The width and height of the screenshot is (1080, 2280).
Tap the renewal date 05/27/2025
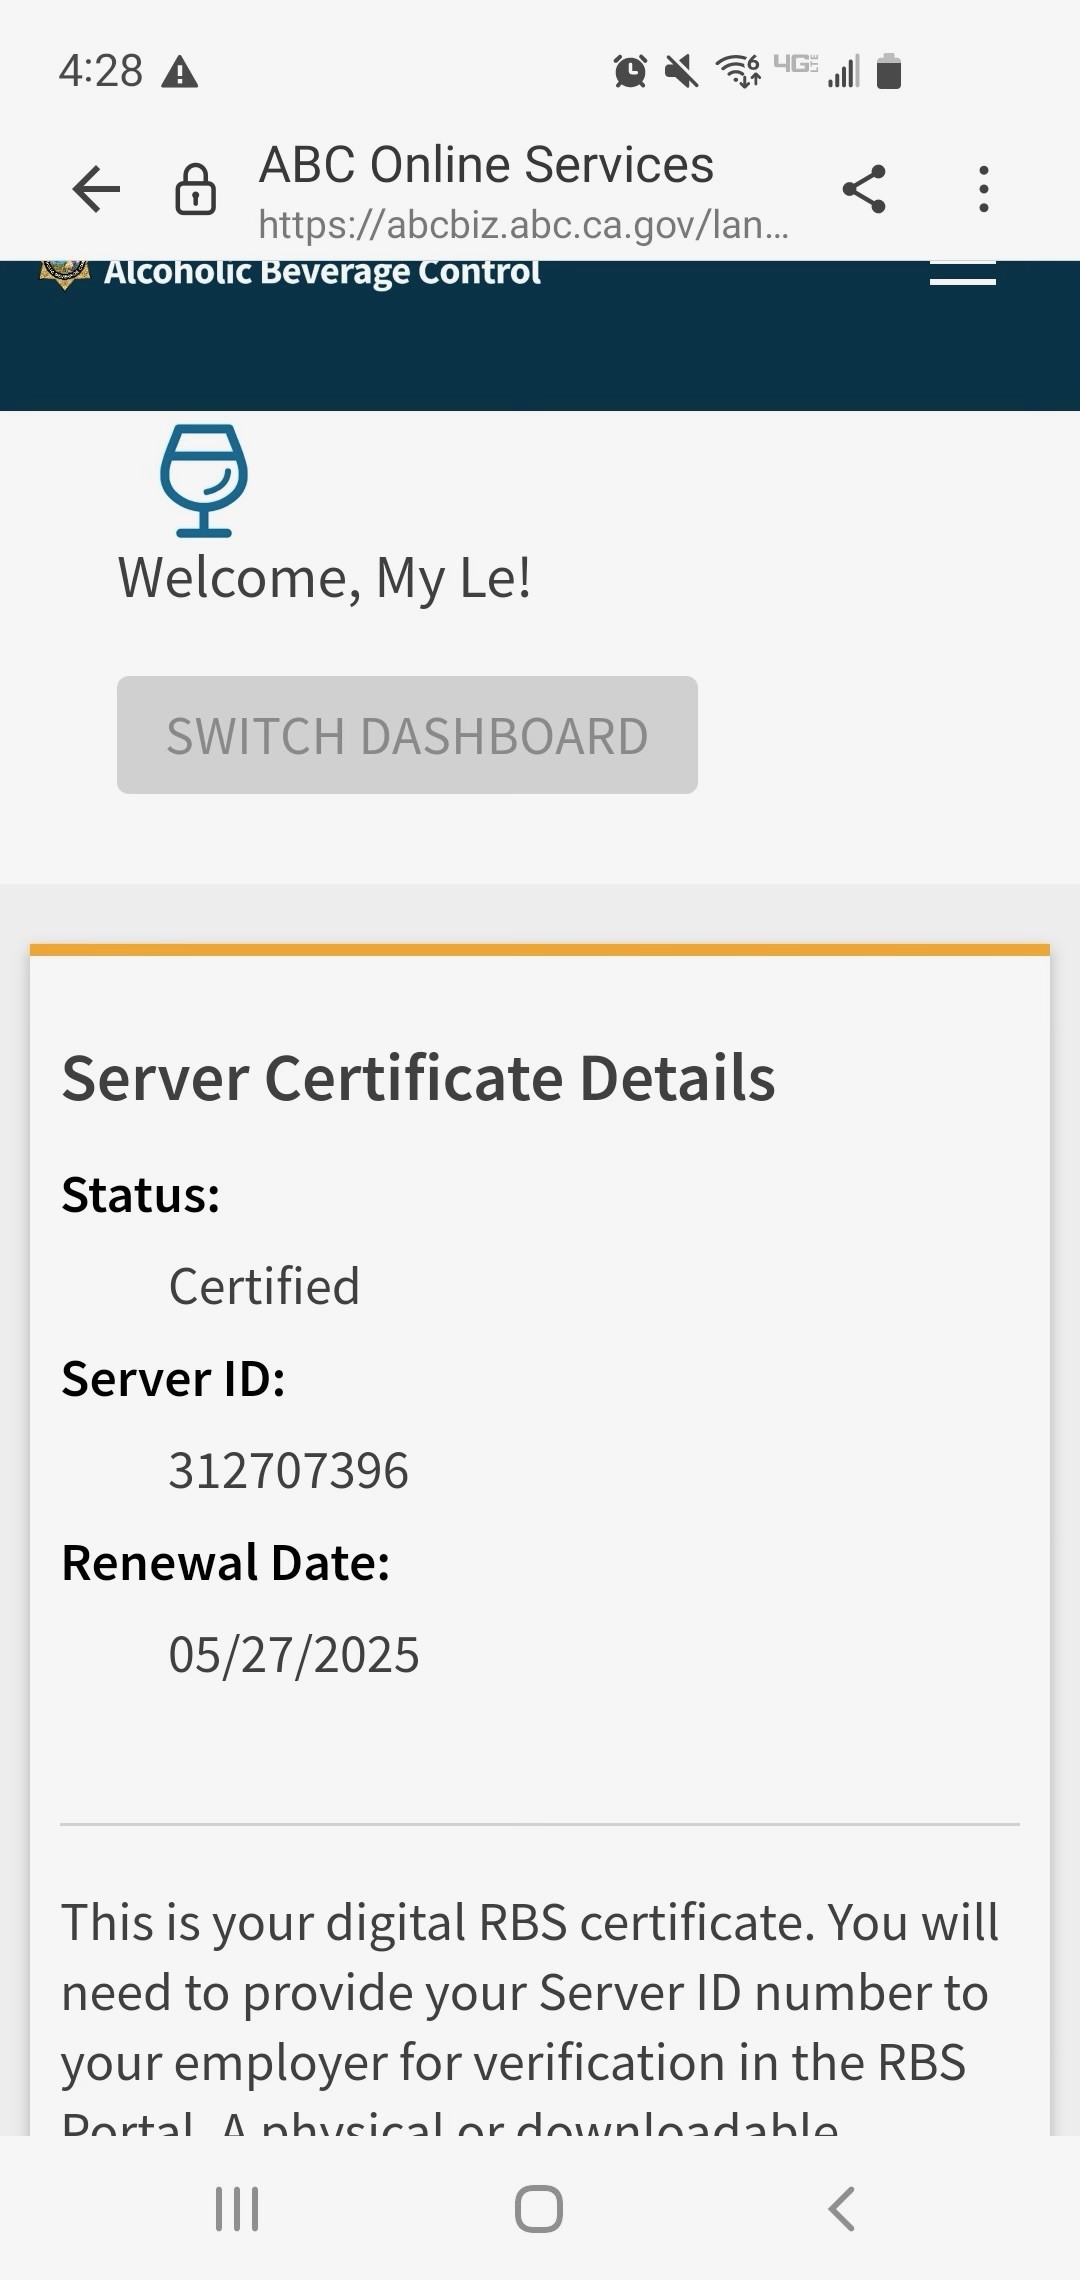[x=293, y=1655]
